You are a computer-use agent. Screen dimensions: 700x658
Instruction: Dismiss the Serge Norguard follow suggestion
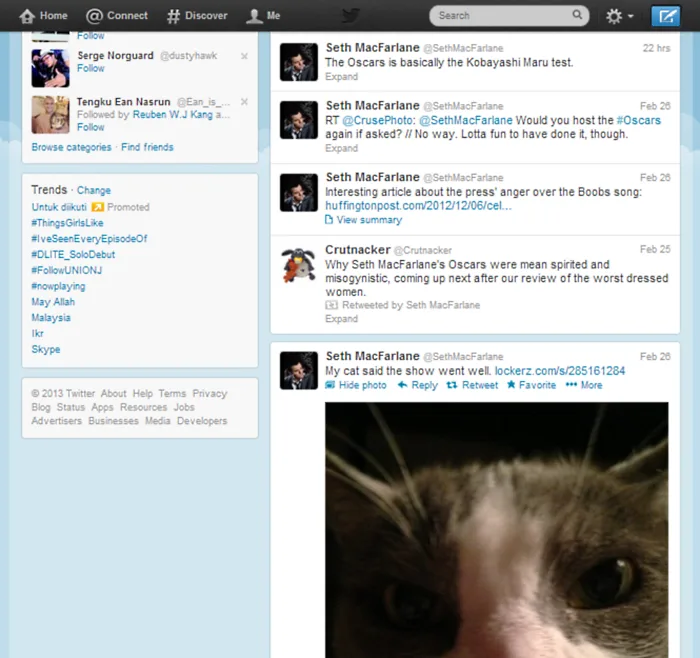tap(244, 56)
